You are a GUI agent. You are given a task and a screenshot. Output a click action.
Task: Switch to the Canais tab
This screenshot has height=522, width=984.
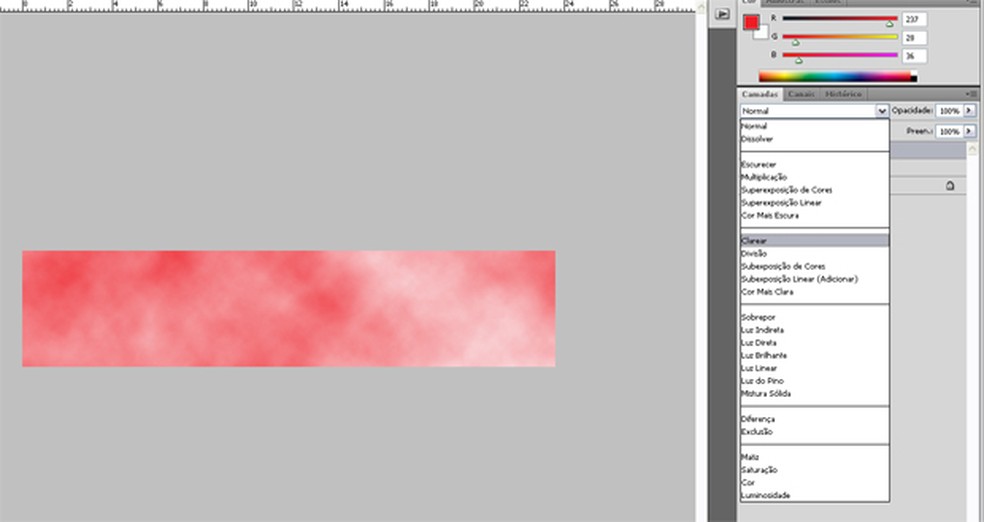click(801, 94)
